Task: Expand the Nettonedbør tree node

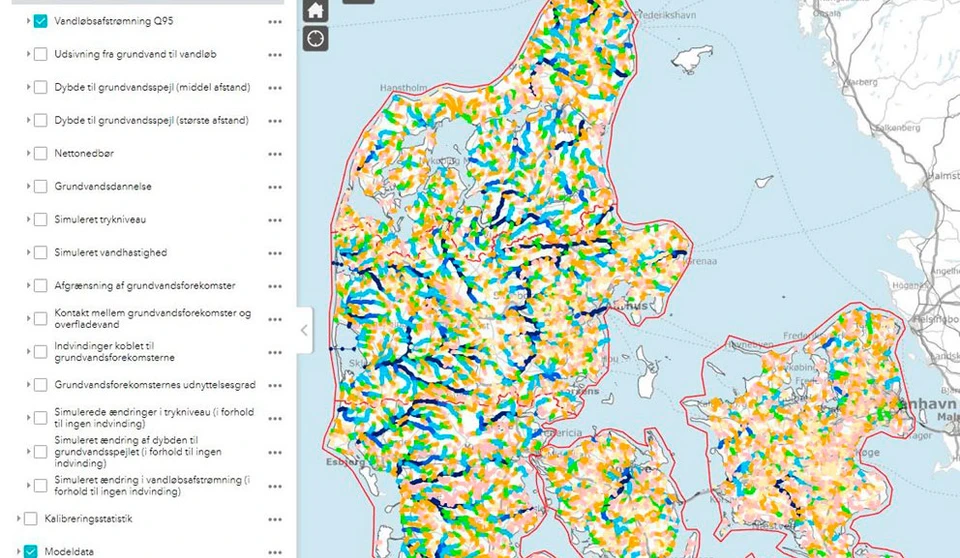Action: (28, 153)
